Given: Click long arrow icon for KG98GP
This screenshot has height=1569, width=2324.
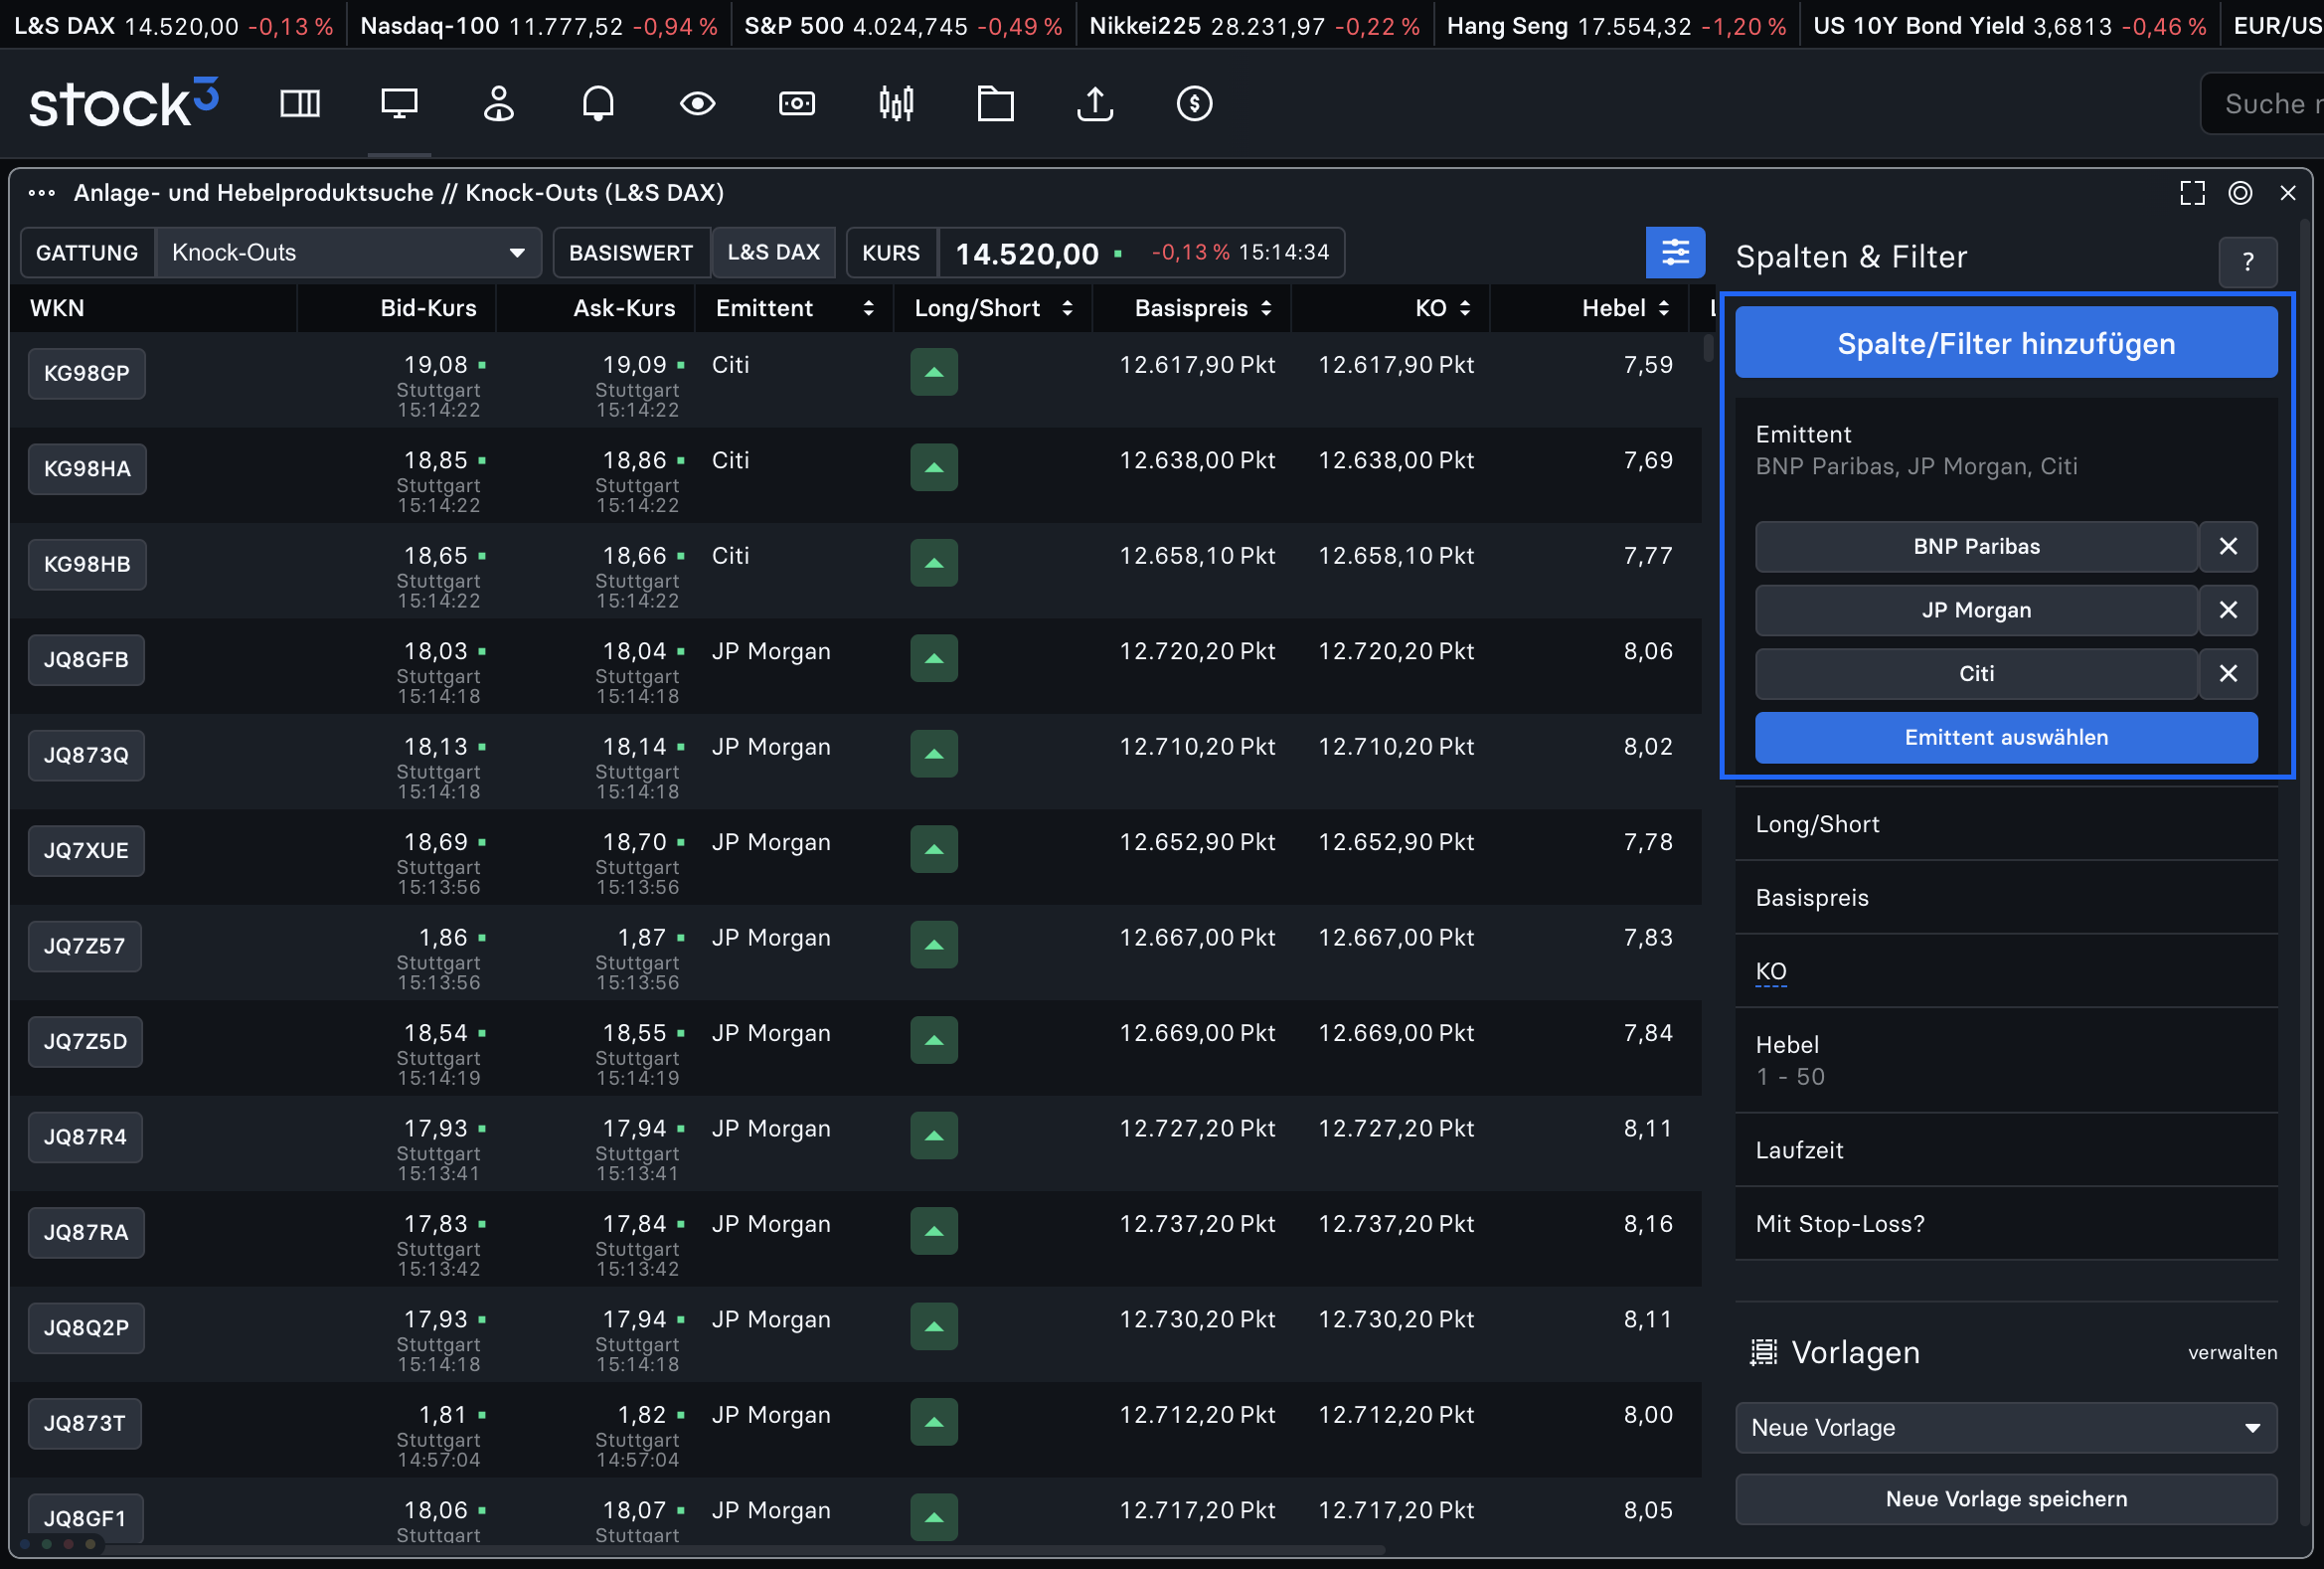Looking at the screenshot, I should pos(934,372).
